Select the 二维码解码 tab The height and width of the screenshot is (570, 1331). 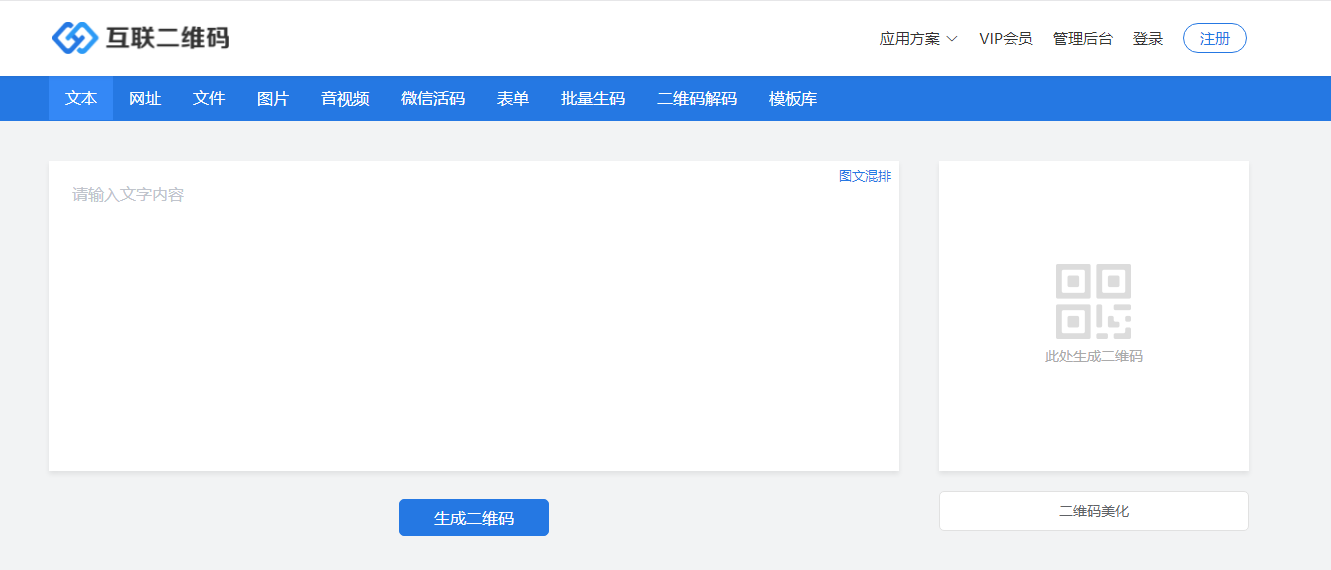pyautogui.click(x=697, y=99)
